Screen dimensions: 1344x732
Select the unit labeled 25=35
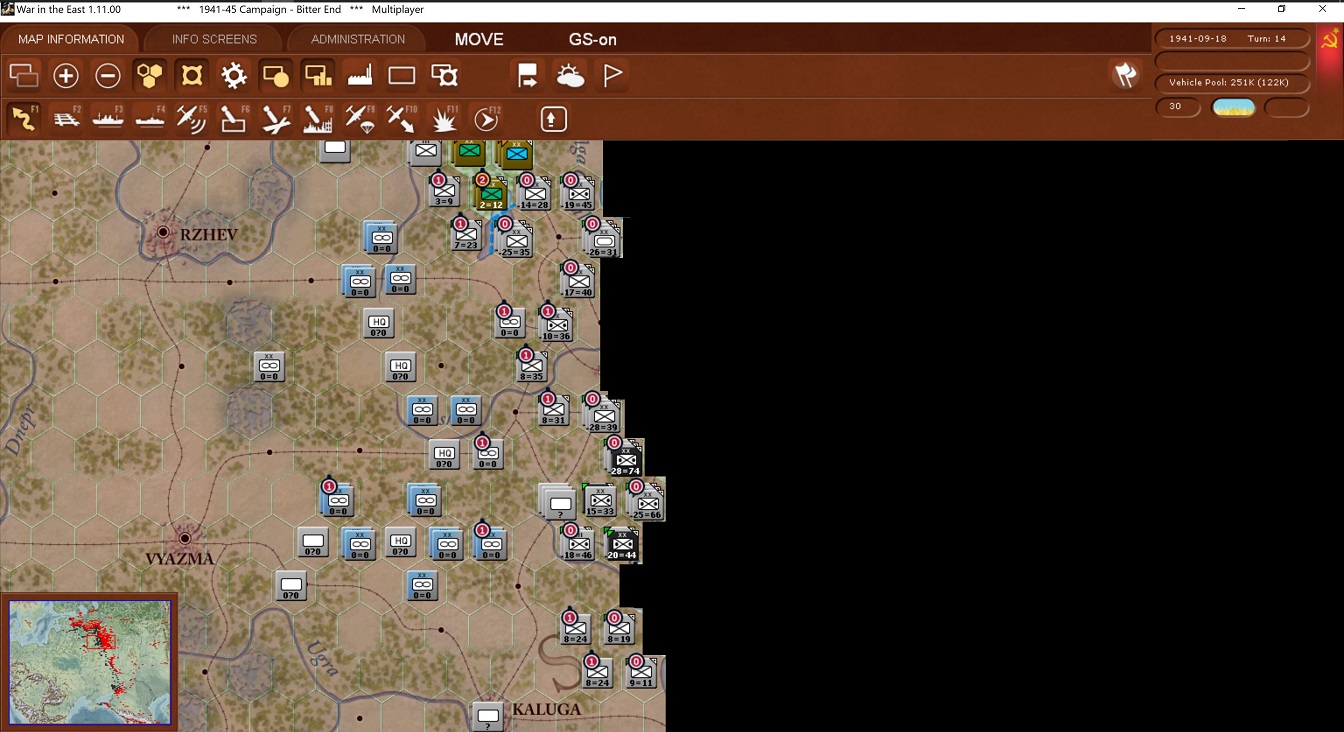516,241
